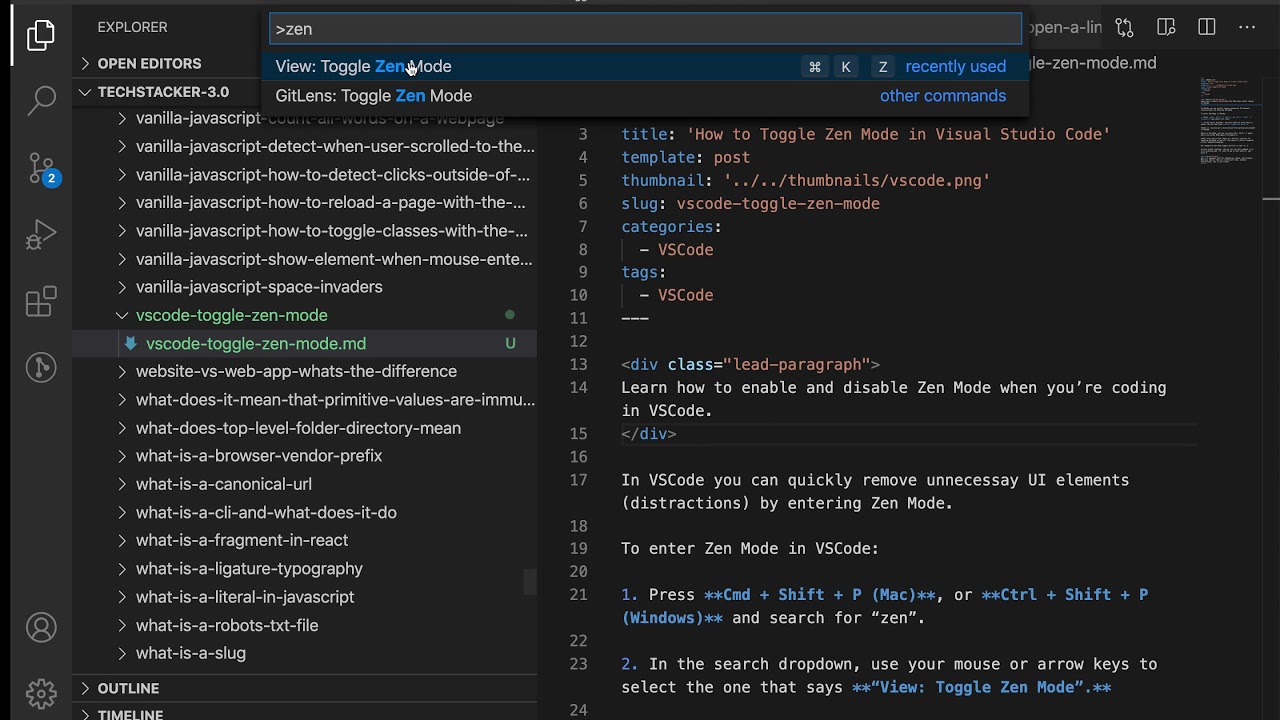The image size is (1280, 720).
Task: Select vanilla-javascript-show-element-when-mouse-enters folder
Action: 334,259
